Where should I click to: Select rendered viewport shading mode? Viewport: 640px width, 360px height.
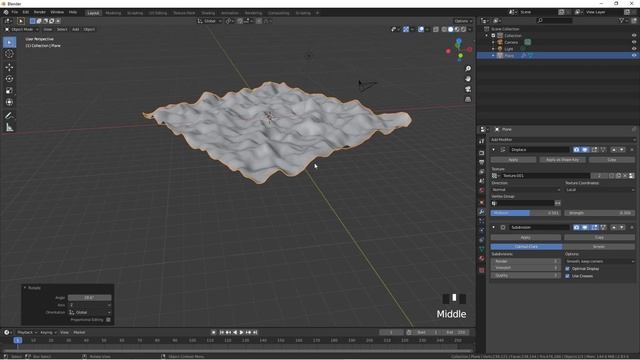(463, 29)
